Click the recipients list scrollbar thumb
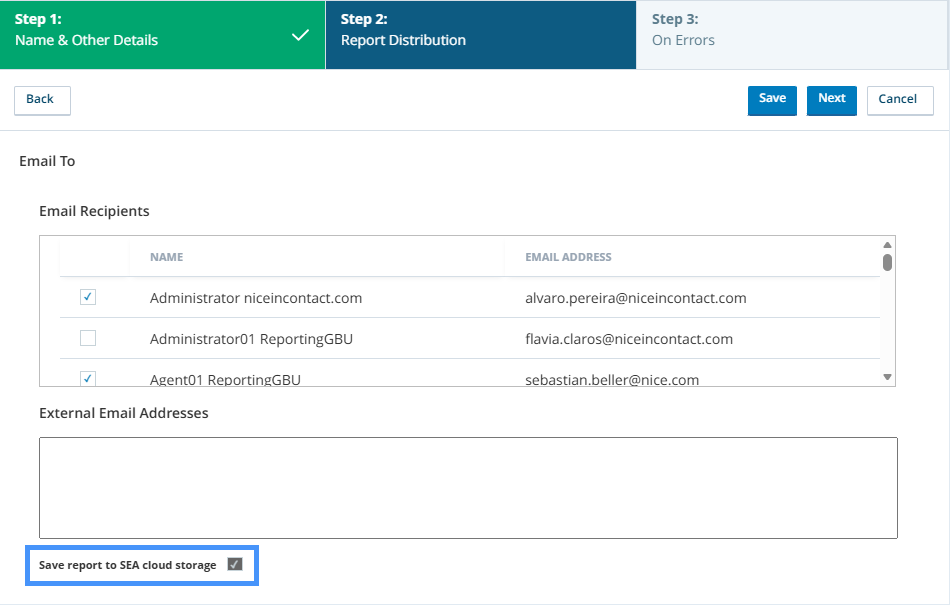 887,262
